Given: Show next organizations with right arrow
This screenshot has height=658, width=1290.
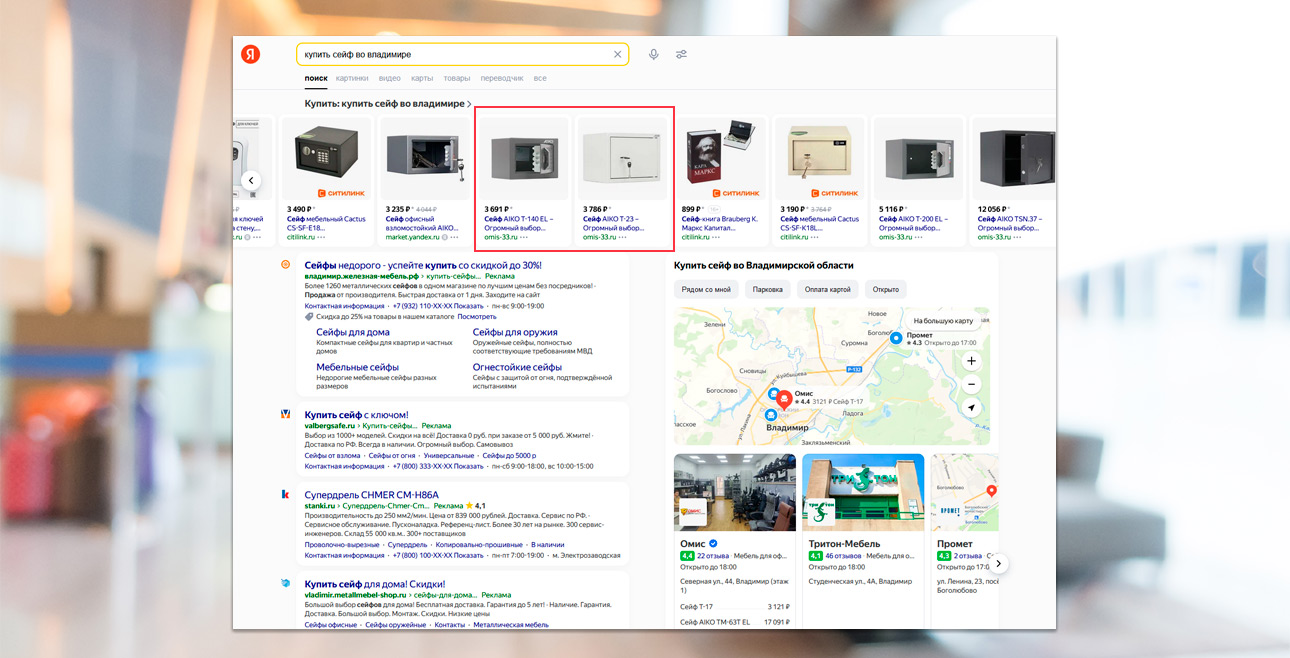Looking at the screenshot, I should tap(998, 564).
